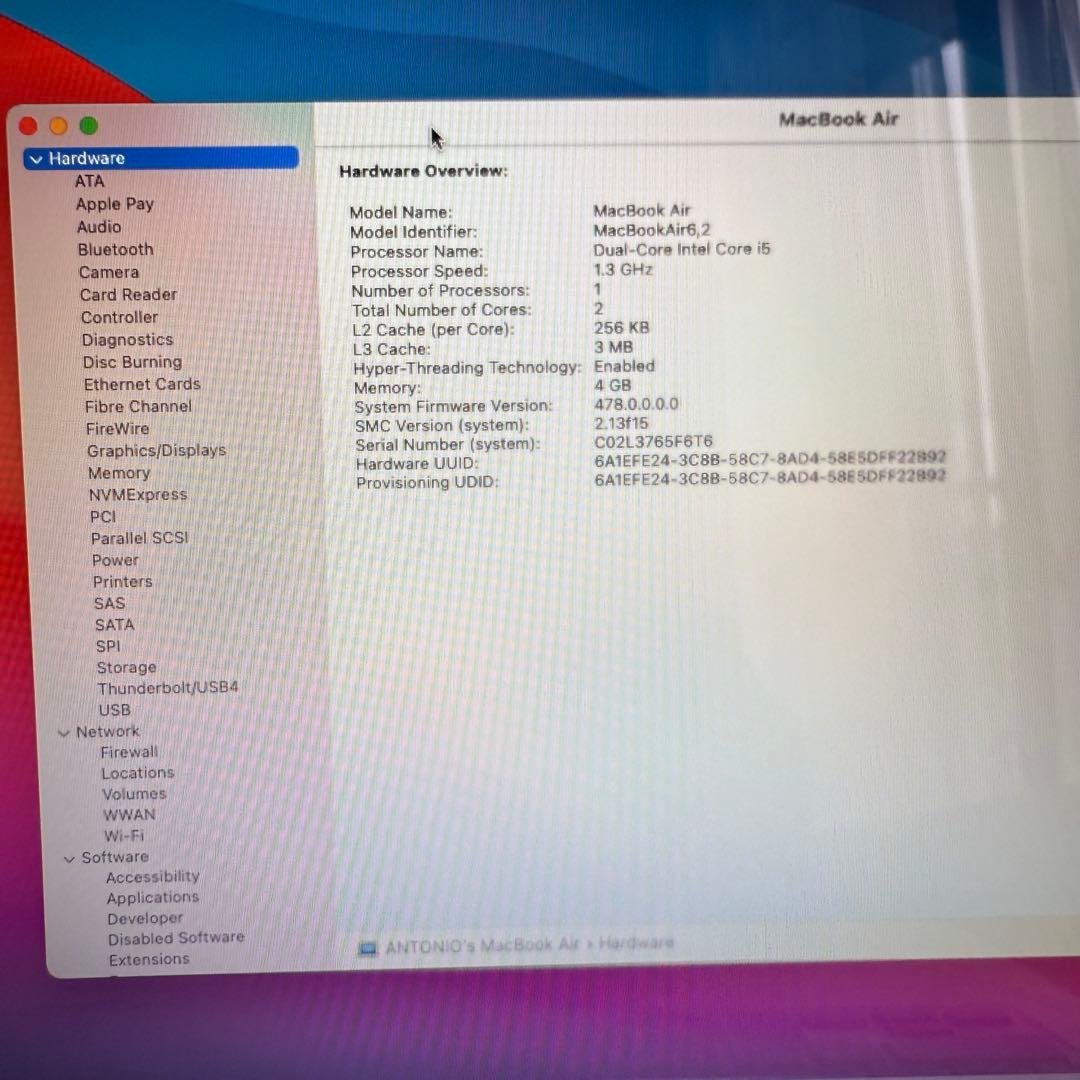The width and height of the screenshot is (1080, 1080).
Task: Select Power in the Hardware list
Action: click(114, 560)
